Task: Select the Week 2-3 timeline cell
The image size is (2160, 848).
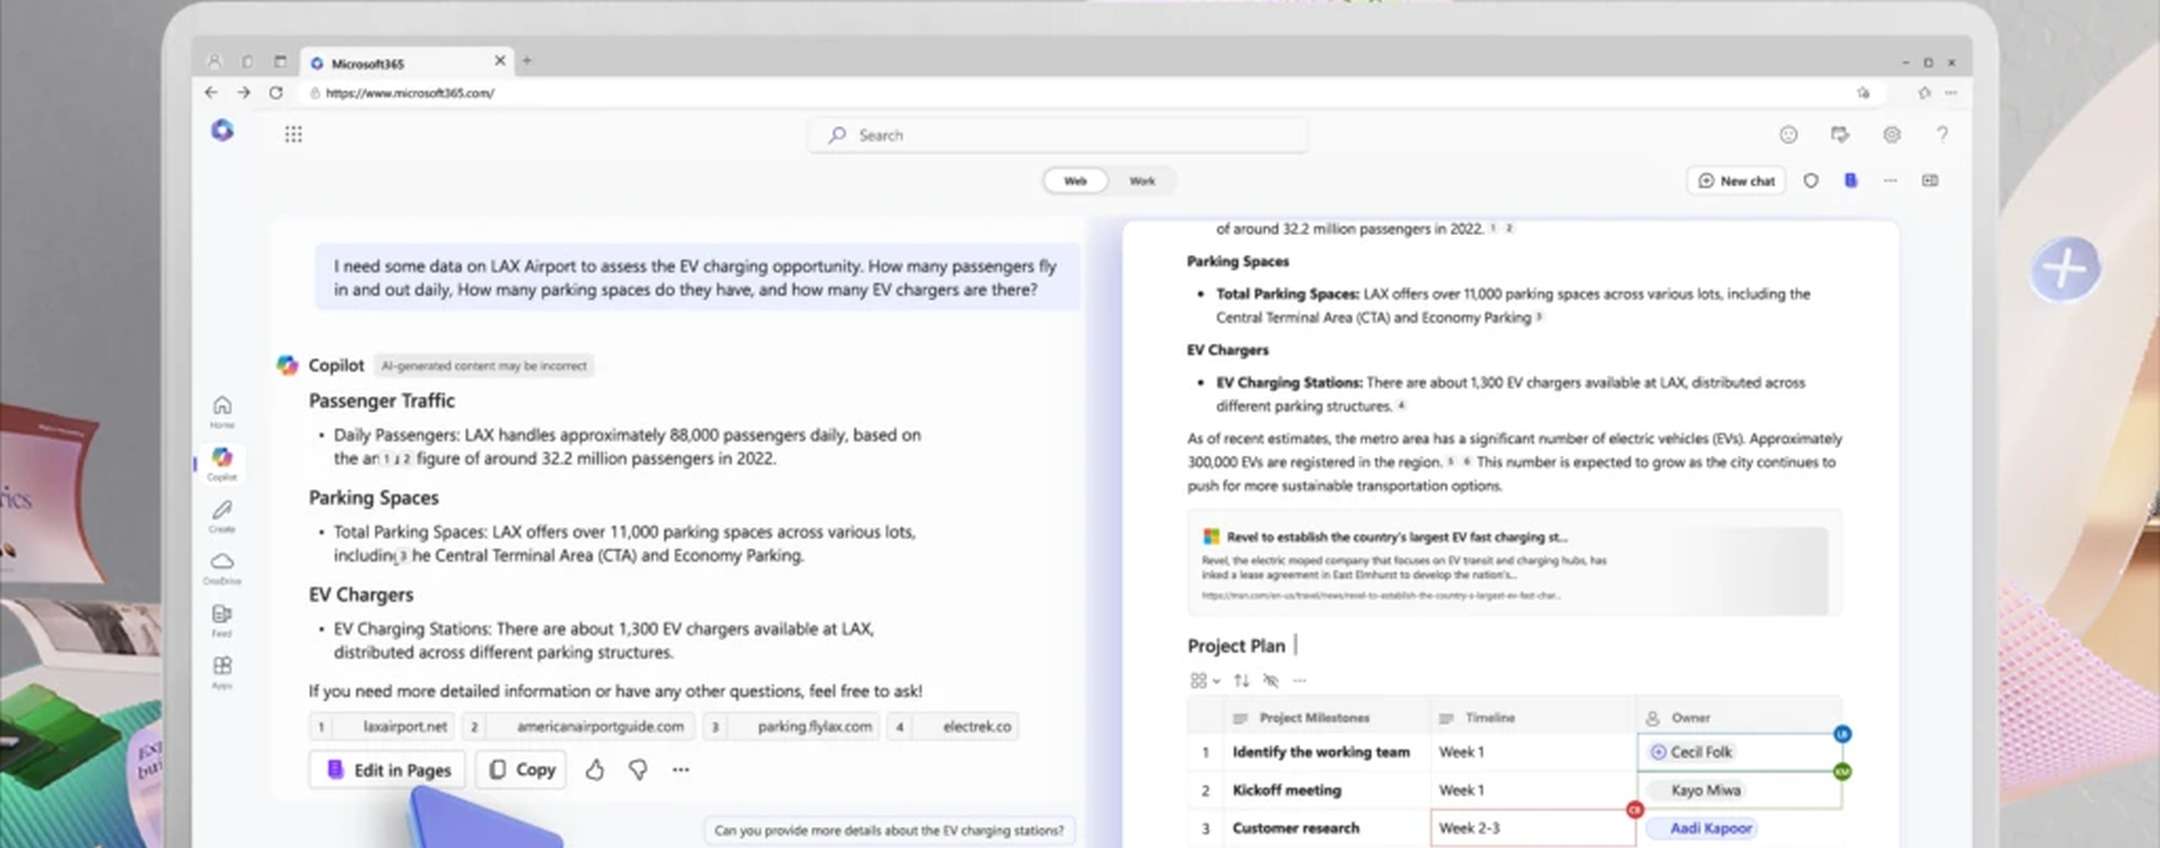Action: click(1533, 828)
